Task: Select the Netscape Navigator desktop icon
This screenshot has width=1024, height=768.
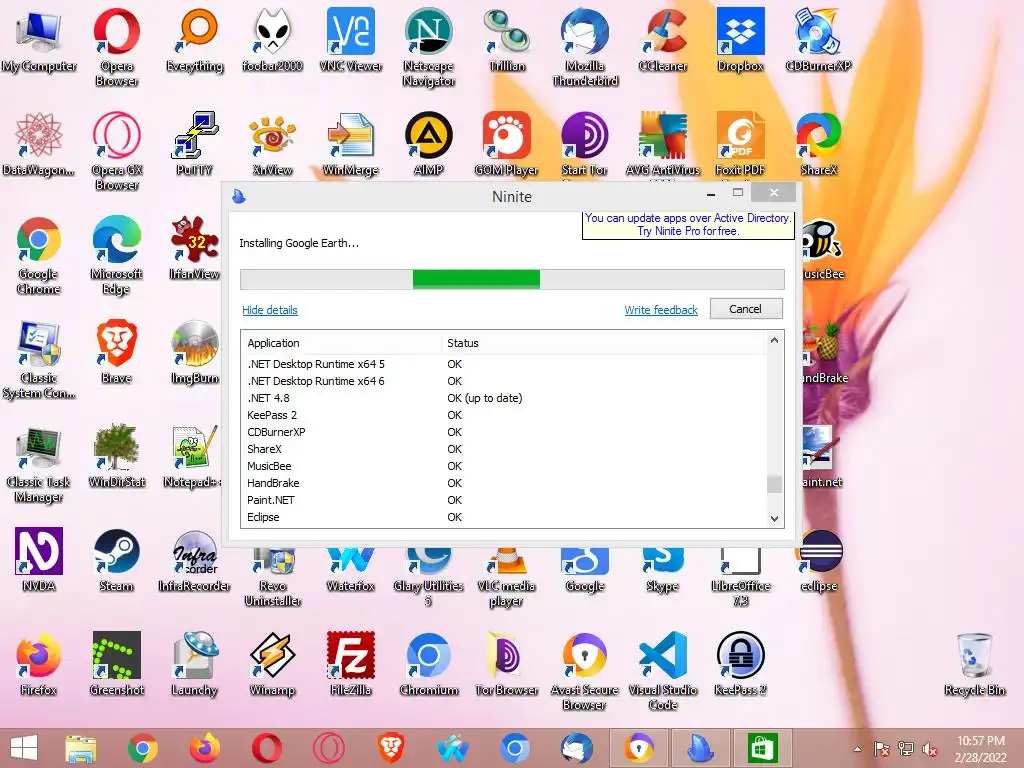Action: [x=428, y=46]
